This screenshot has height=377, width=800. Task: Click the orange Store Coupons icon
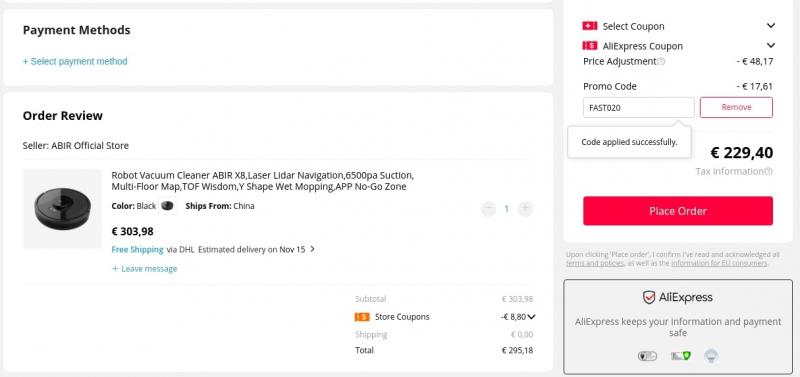pos(362,317)
